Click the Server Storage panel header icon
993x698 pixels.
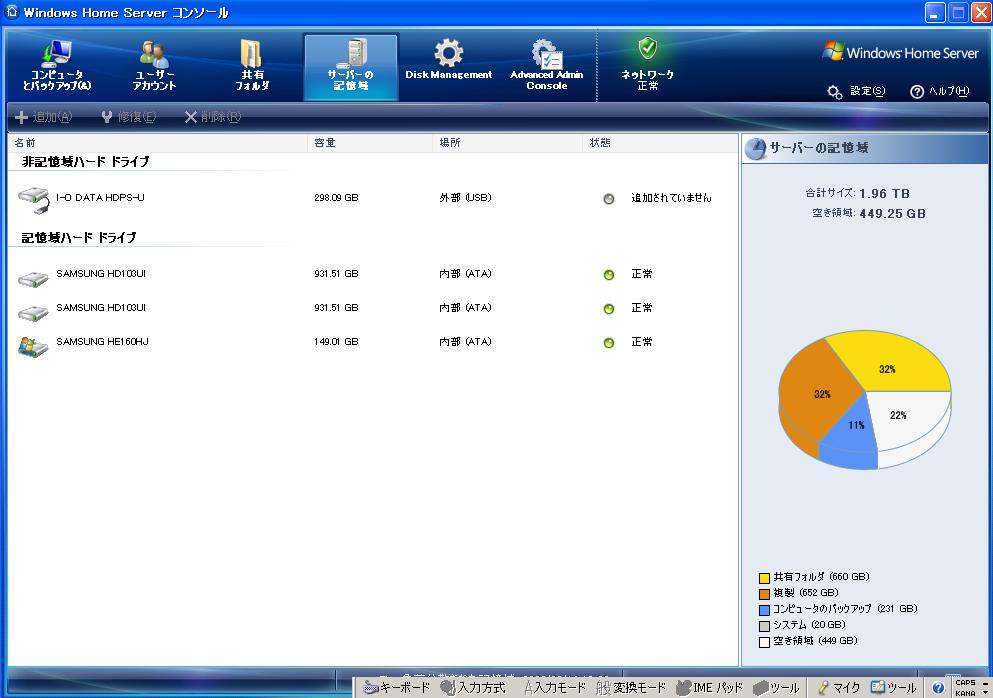tap(756, 149)
